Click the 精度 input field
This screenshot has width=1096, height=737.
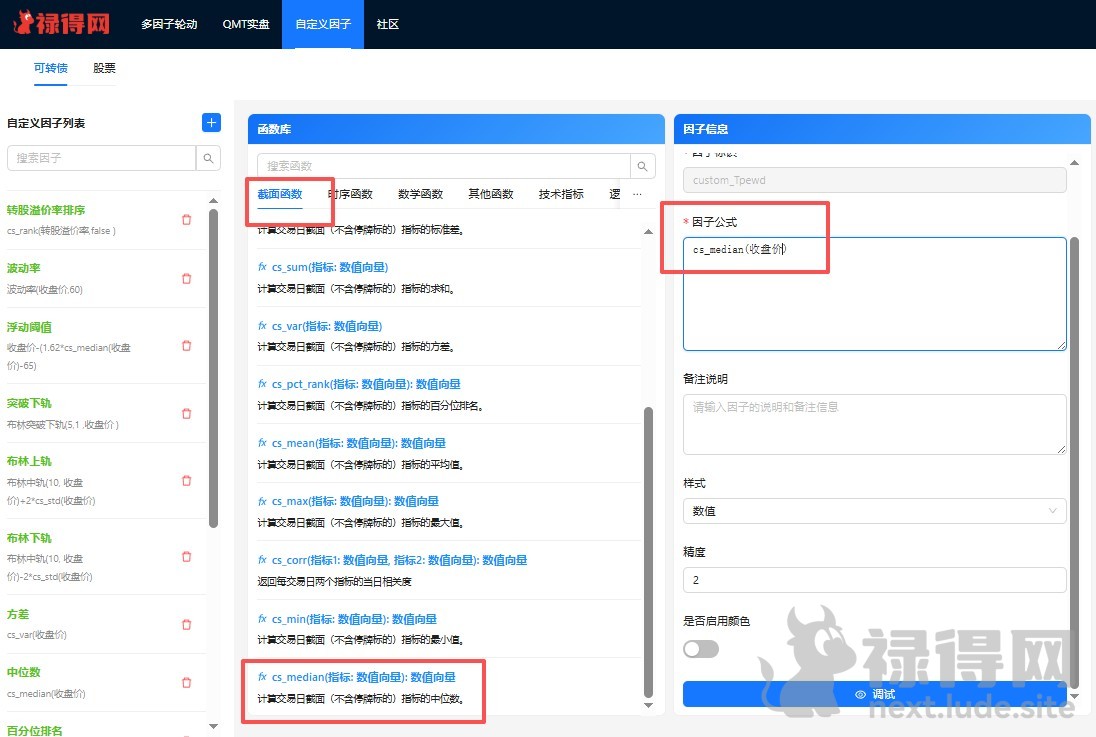[x=874, y=580]
